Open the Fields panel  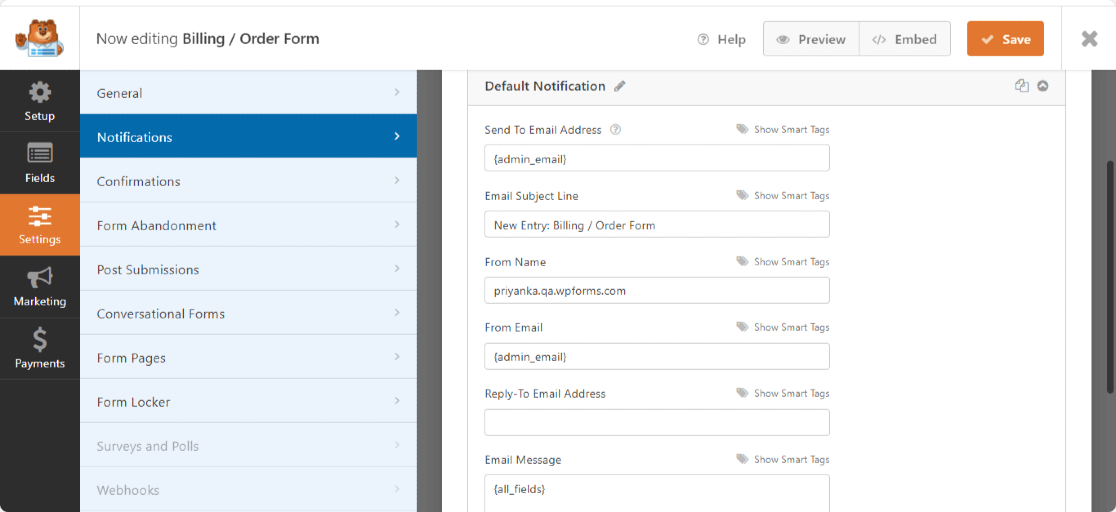[x=40, y=163]
